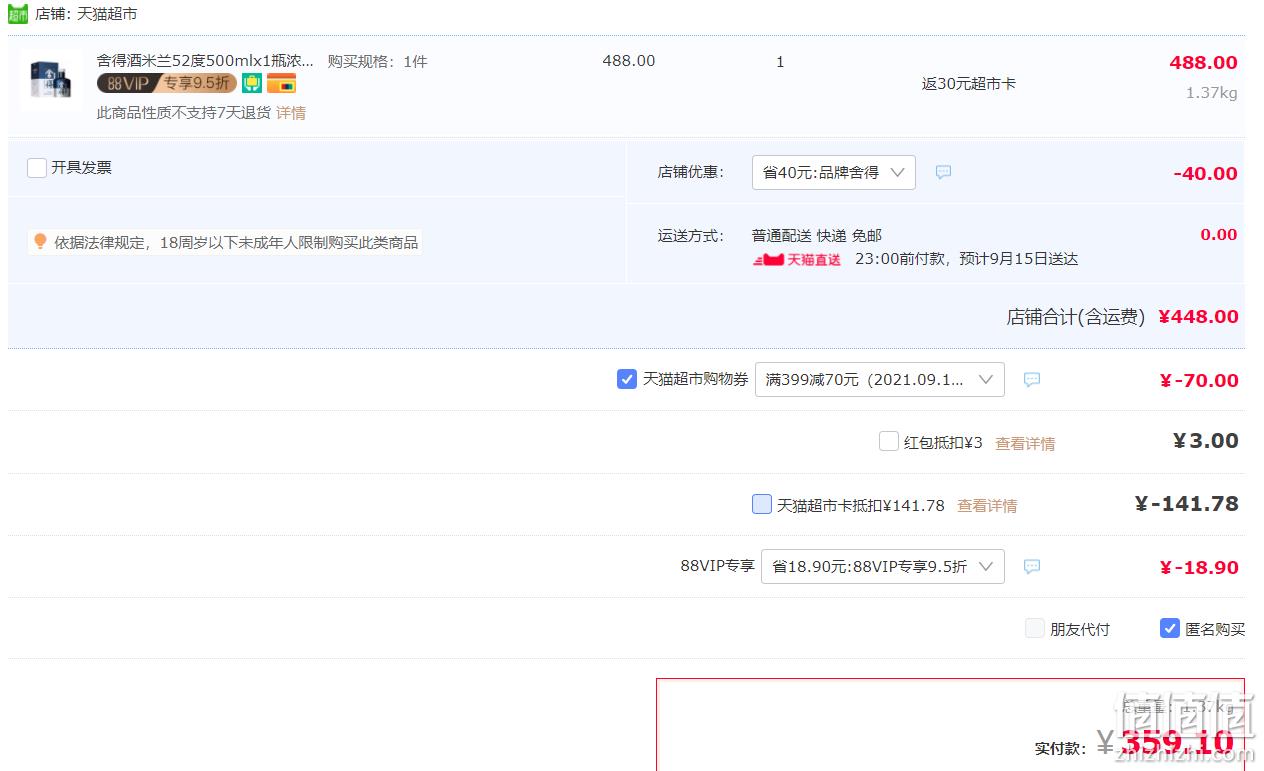Click 详情 link after the 7天退货 notice

point(291,113)
